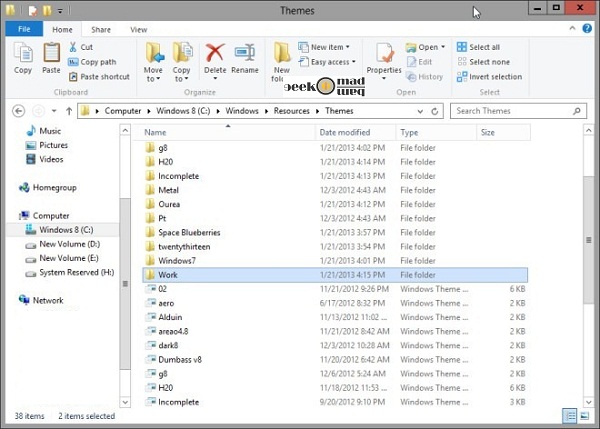The height and width of the screenshot is (429, 600).
Task: Click Paste shortcut in the ribbon
Action: coord(99,77)
